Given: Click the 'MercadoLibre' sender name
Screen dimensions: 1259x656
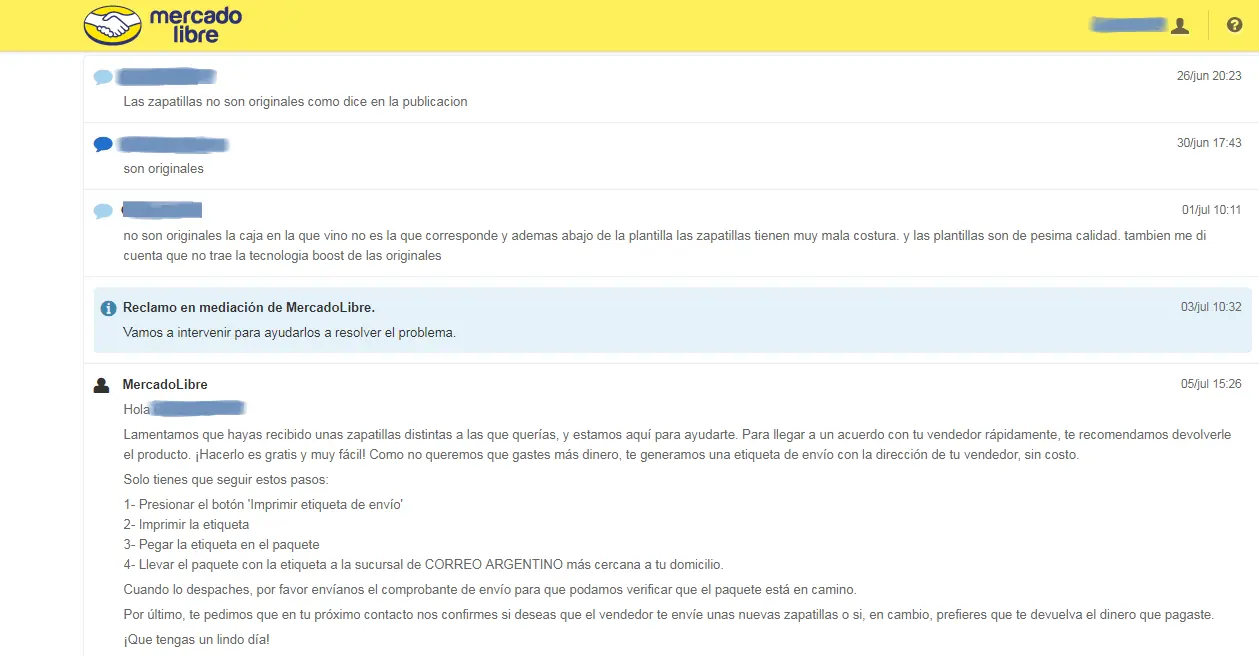Looking at the screenshot, I should click(x=165, y=384).
